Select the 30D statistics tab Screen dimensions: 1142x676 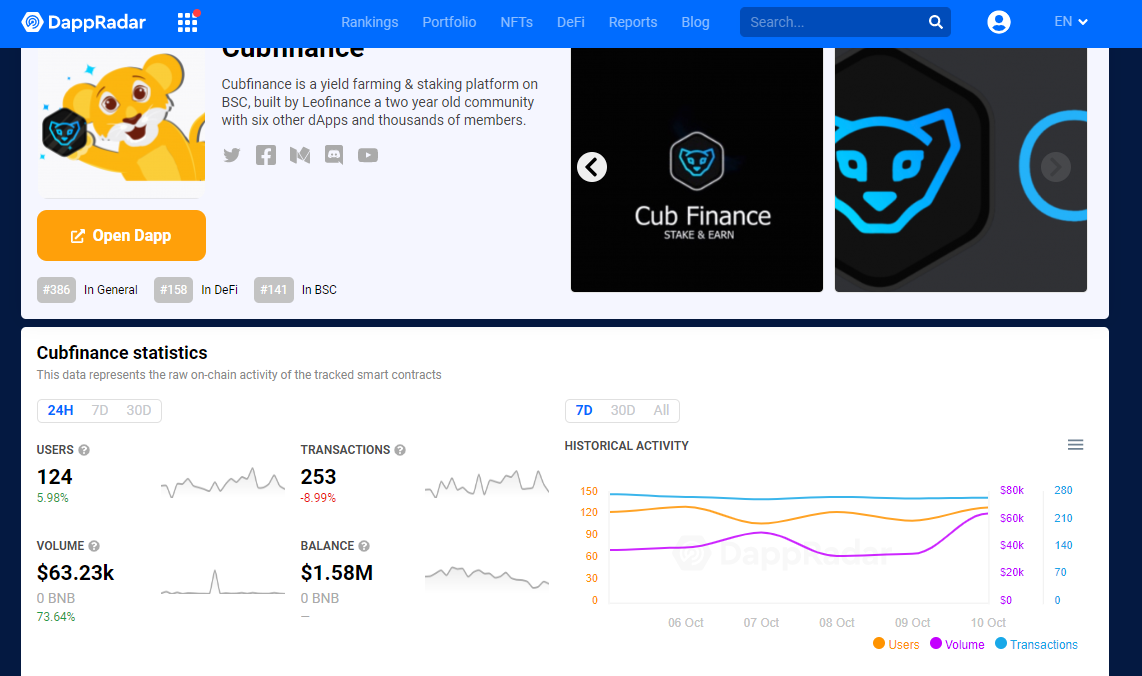pos(138,411)
